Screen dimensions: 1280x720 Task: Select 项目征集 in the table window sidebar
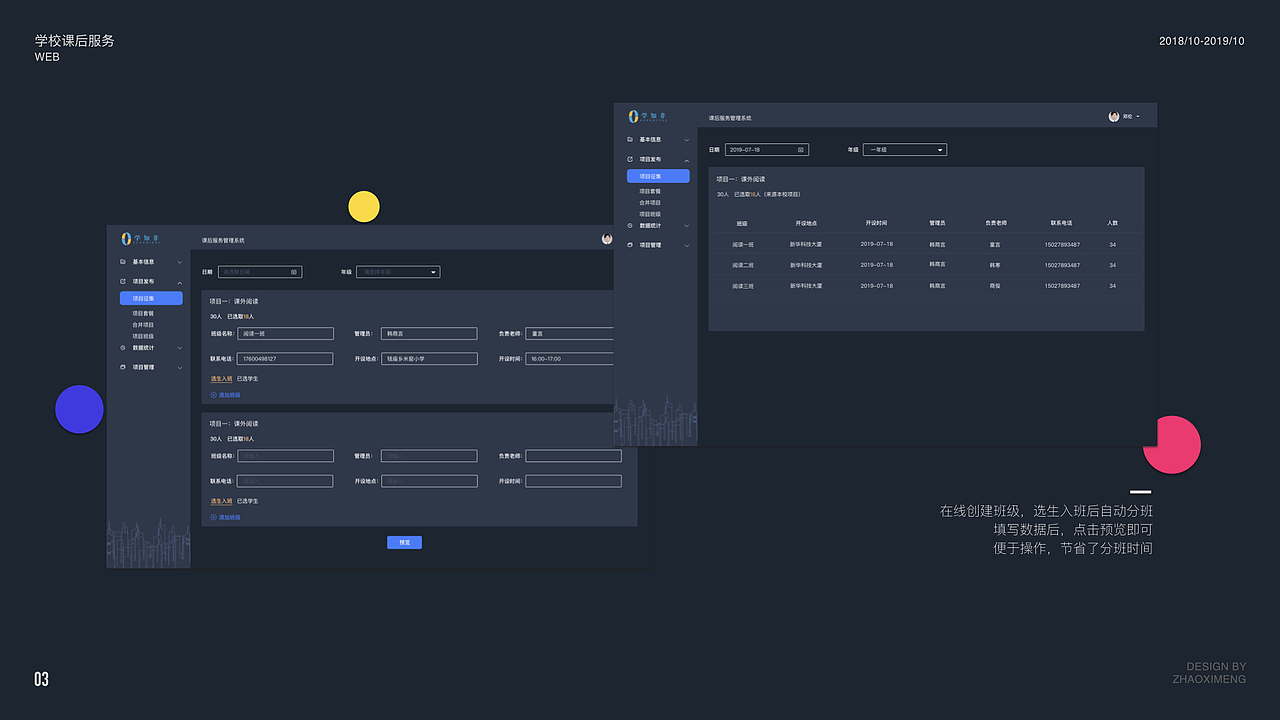658,176
